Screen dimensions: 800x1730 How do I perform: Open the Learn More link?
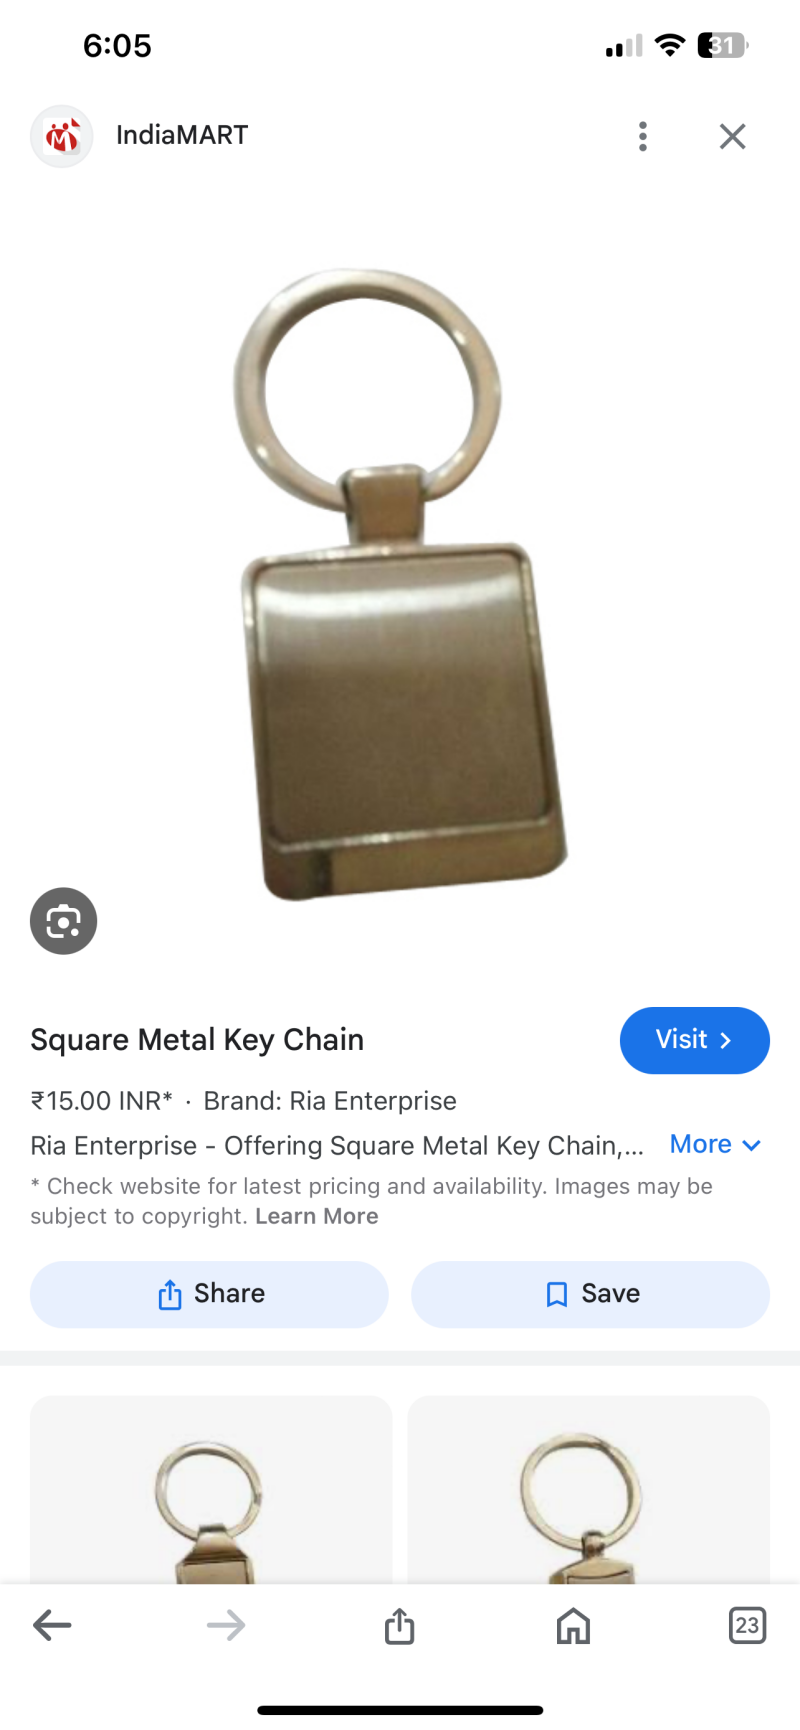coord(317,1216)
